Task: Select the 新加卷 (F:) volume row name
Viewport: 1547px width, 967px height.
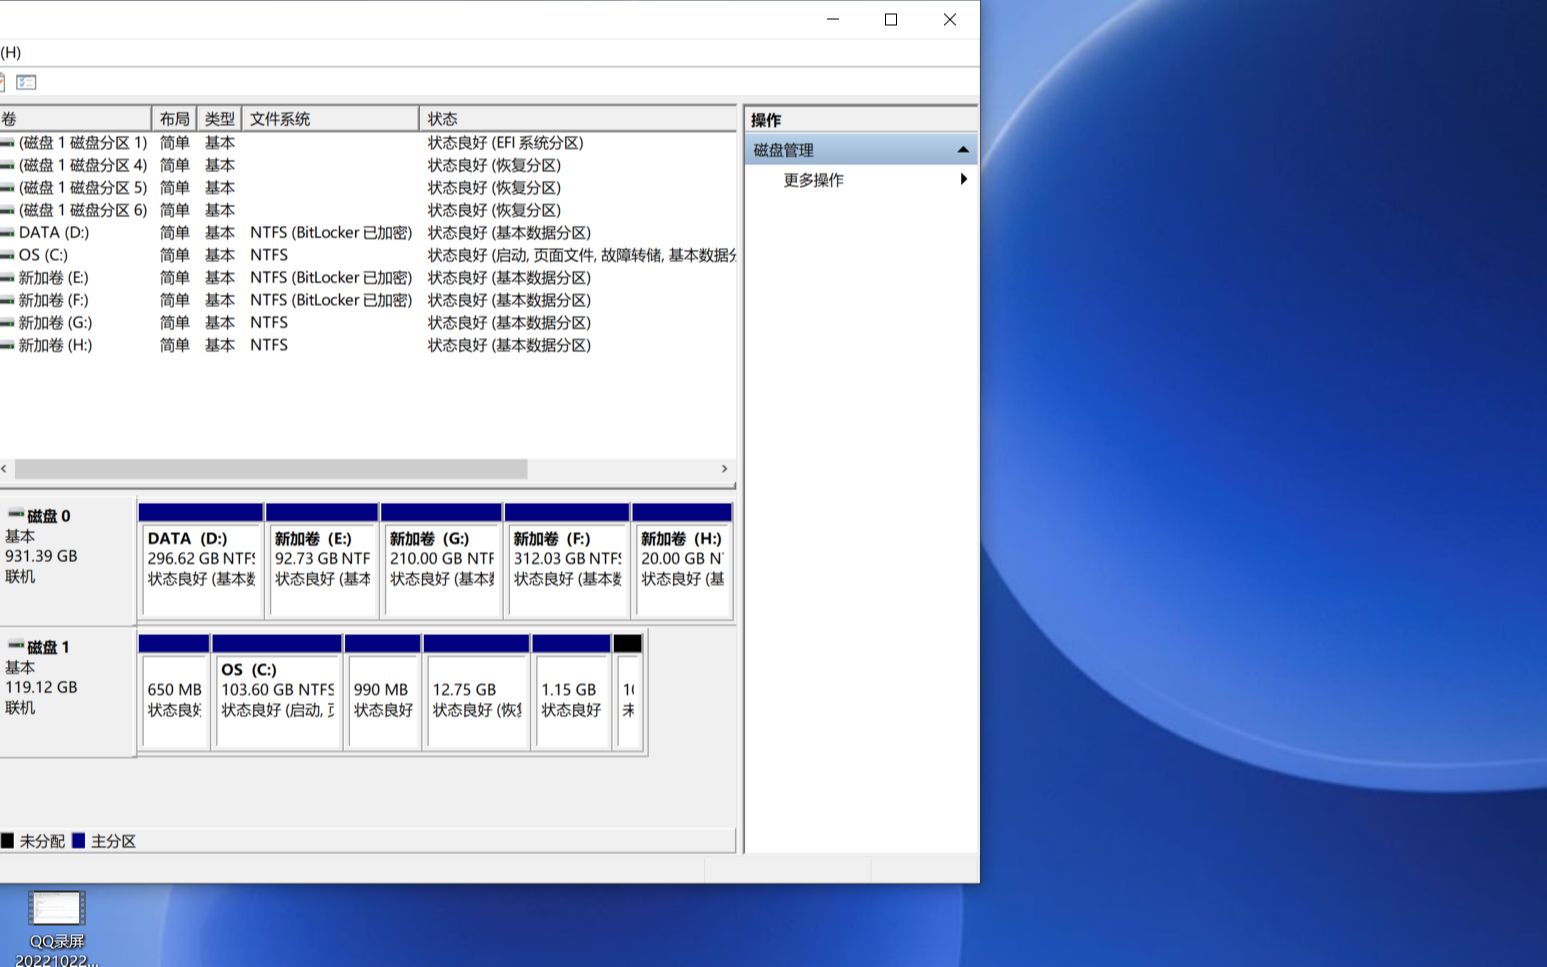Action: pyautogui.click(x=53, y=300)
